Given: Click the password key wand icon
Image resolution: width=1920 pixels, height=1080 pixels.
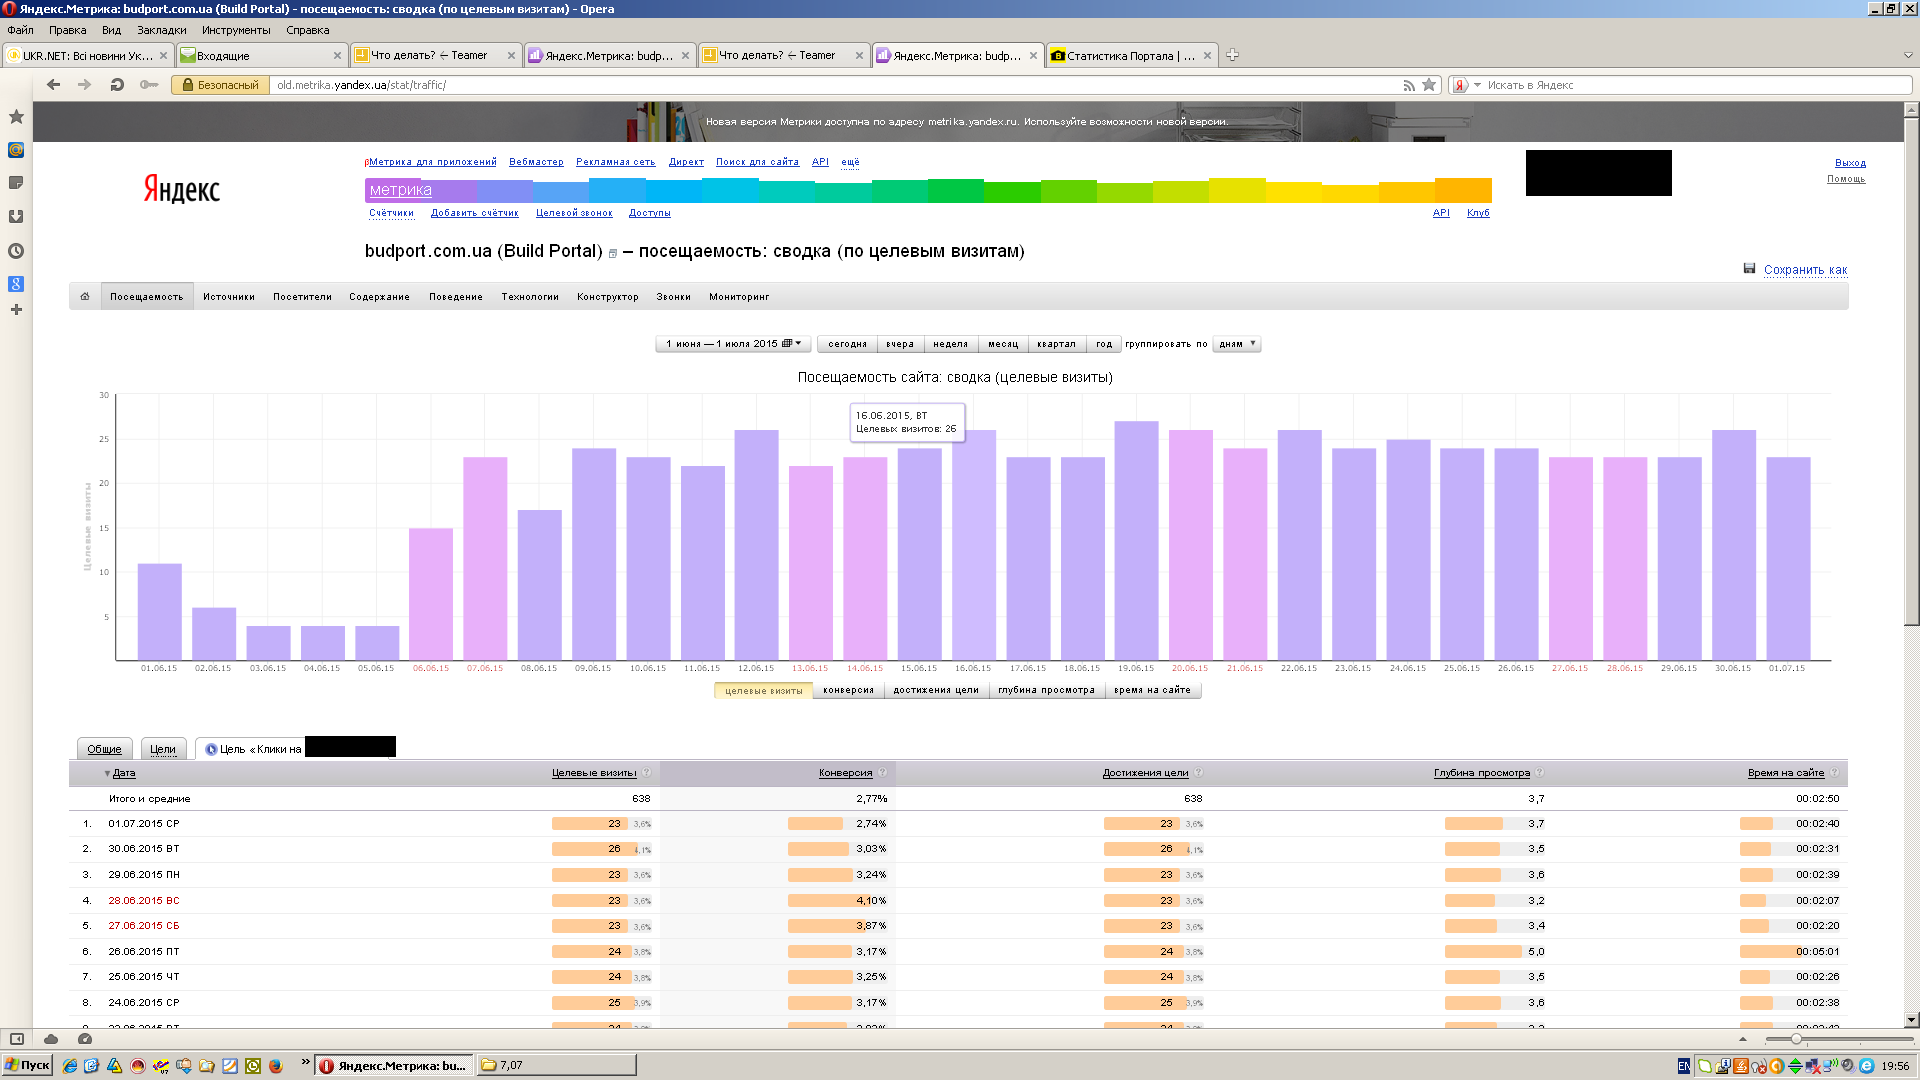Looking at the screenshot, I should click(x=149, y=85).
